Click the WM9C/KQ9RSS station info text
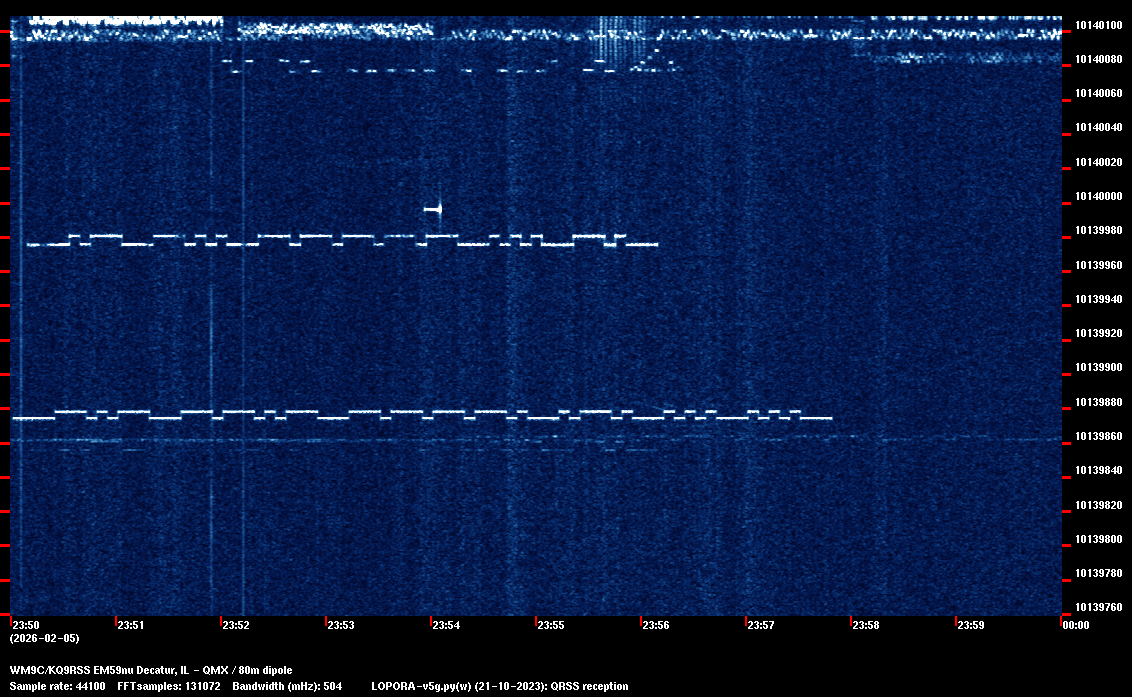 [x=151, y=670]
